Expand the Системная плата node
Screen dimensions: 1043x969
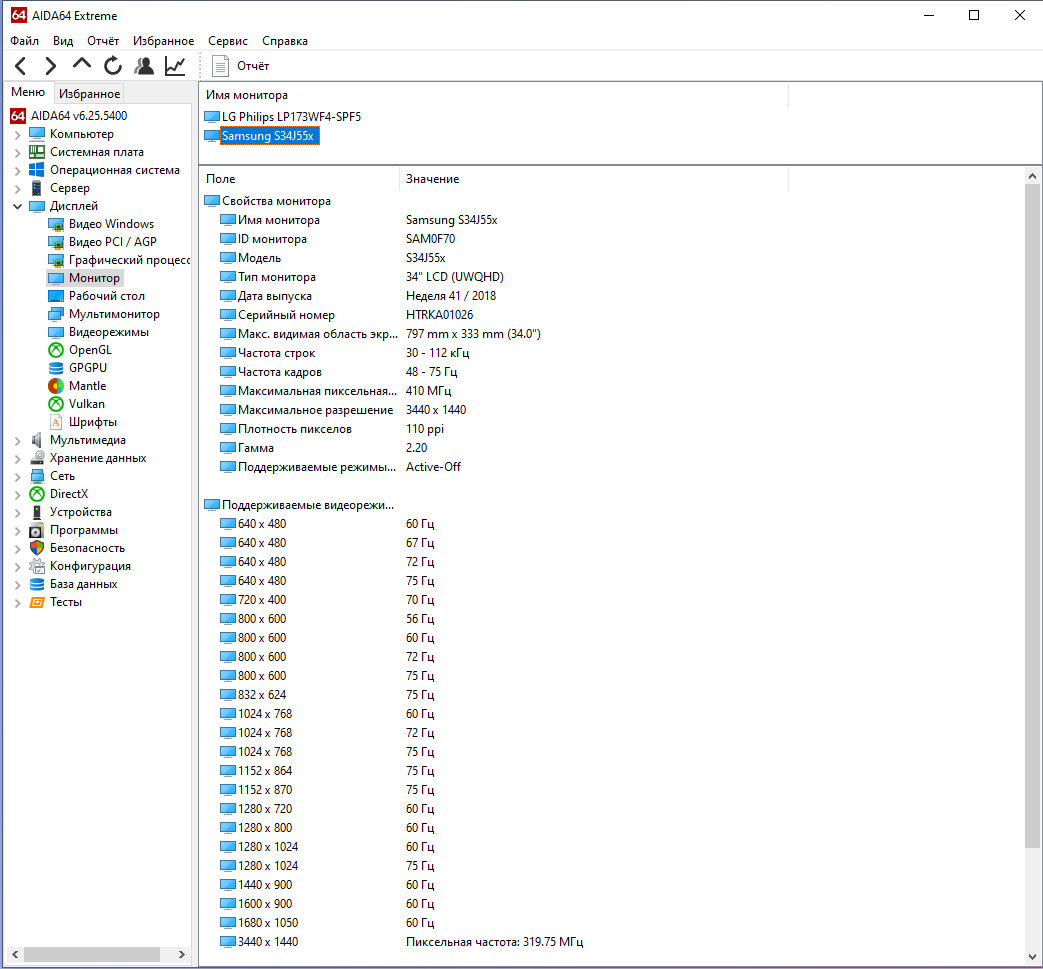pyautogui.click(x=18, y=152)
